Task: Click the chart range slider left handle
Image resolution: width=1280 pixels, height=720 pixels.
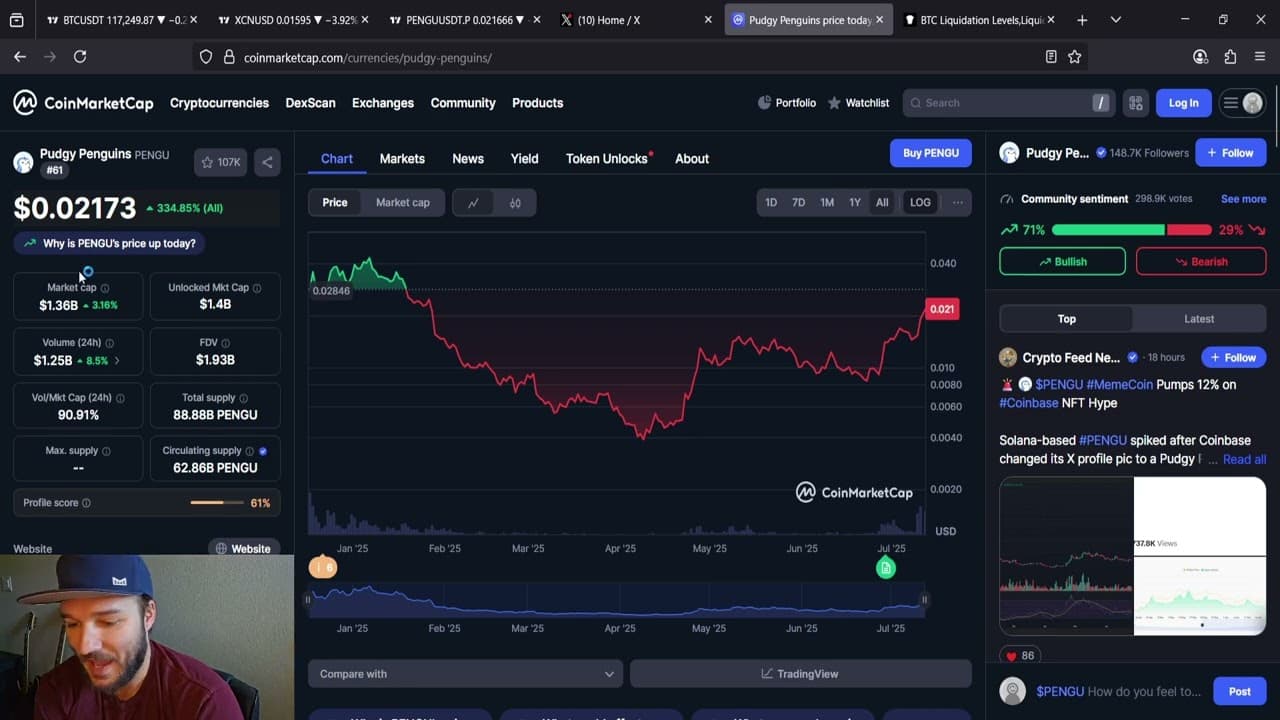Action: pos(308,600)
